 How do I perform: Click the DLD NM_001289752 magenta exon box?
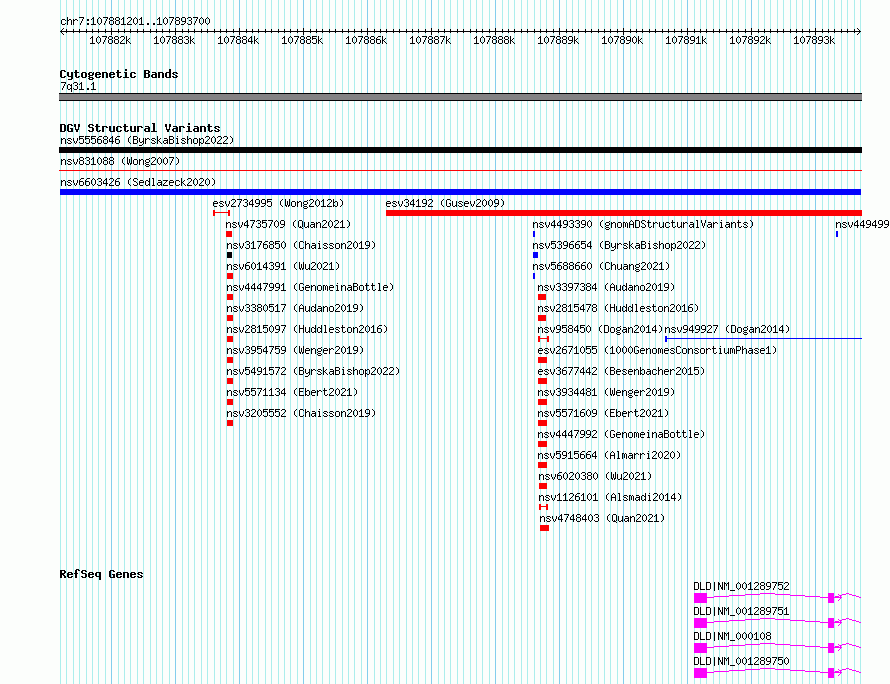(x=700, y=598)
